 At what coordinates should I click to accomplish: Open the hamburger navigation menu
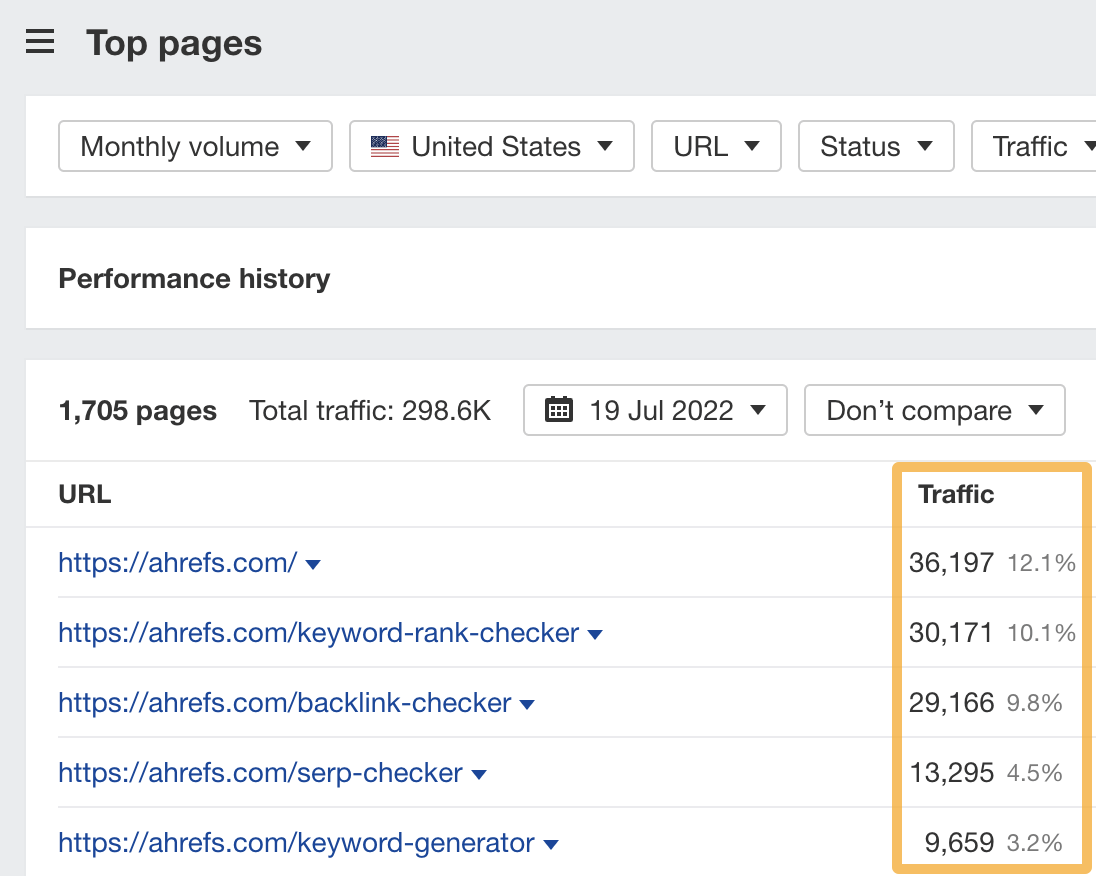pos(39,41)
